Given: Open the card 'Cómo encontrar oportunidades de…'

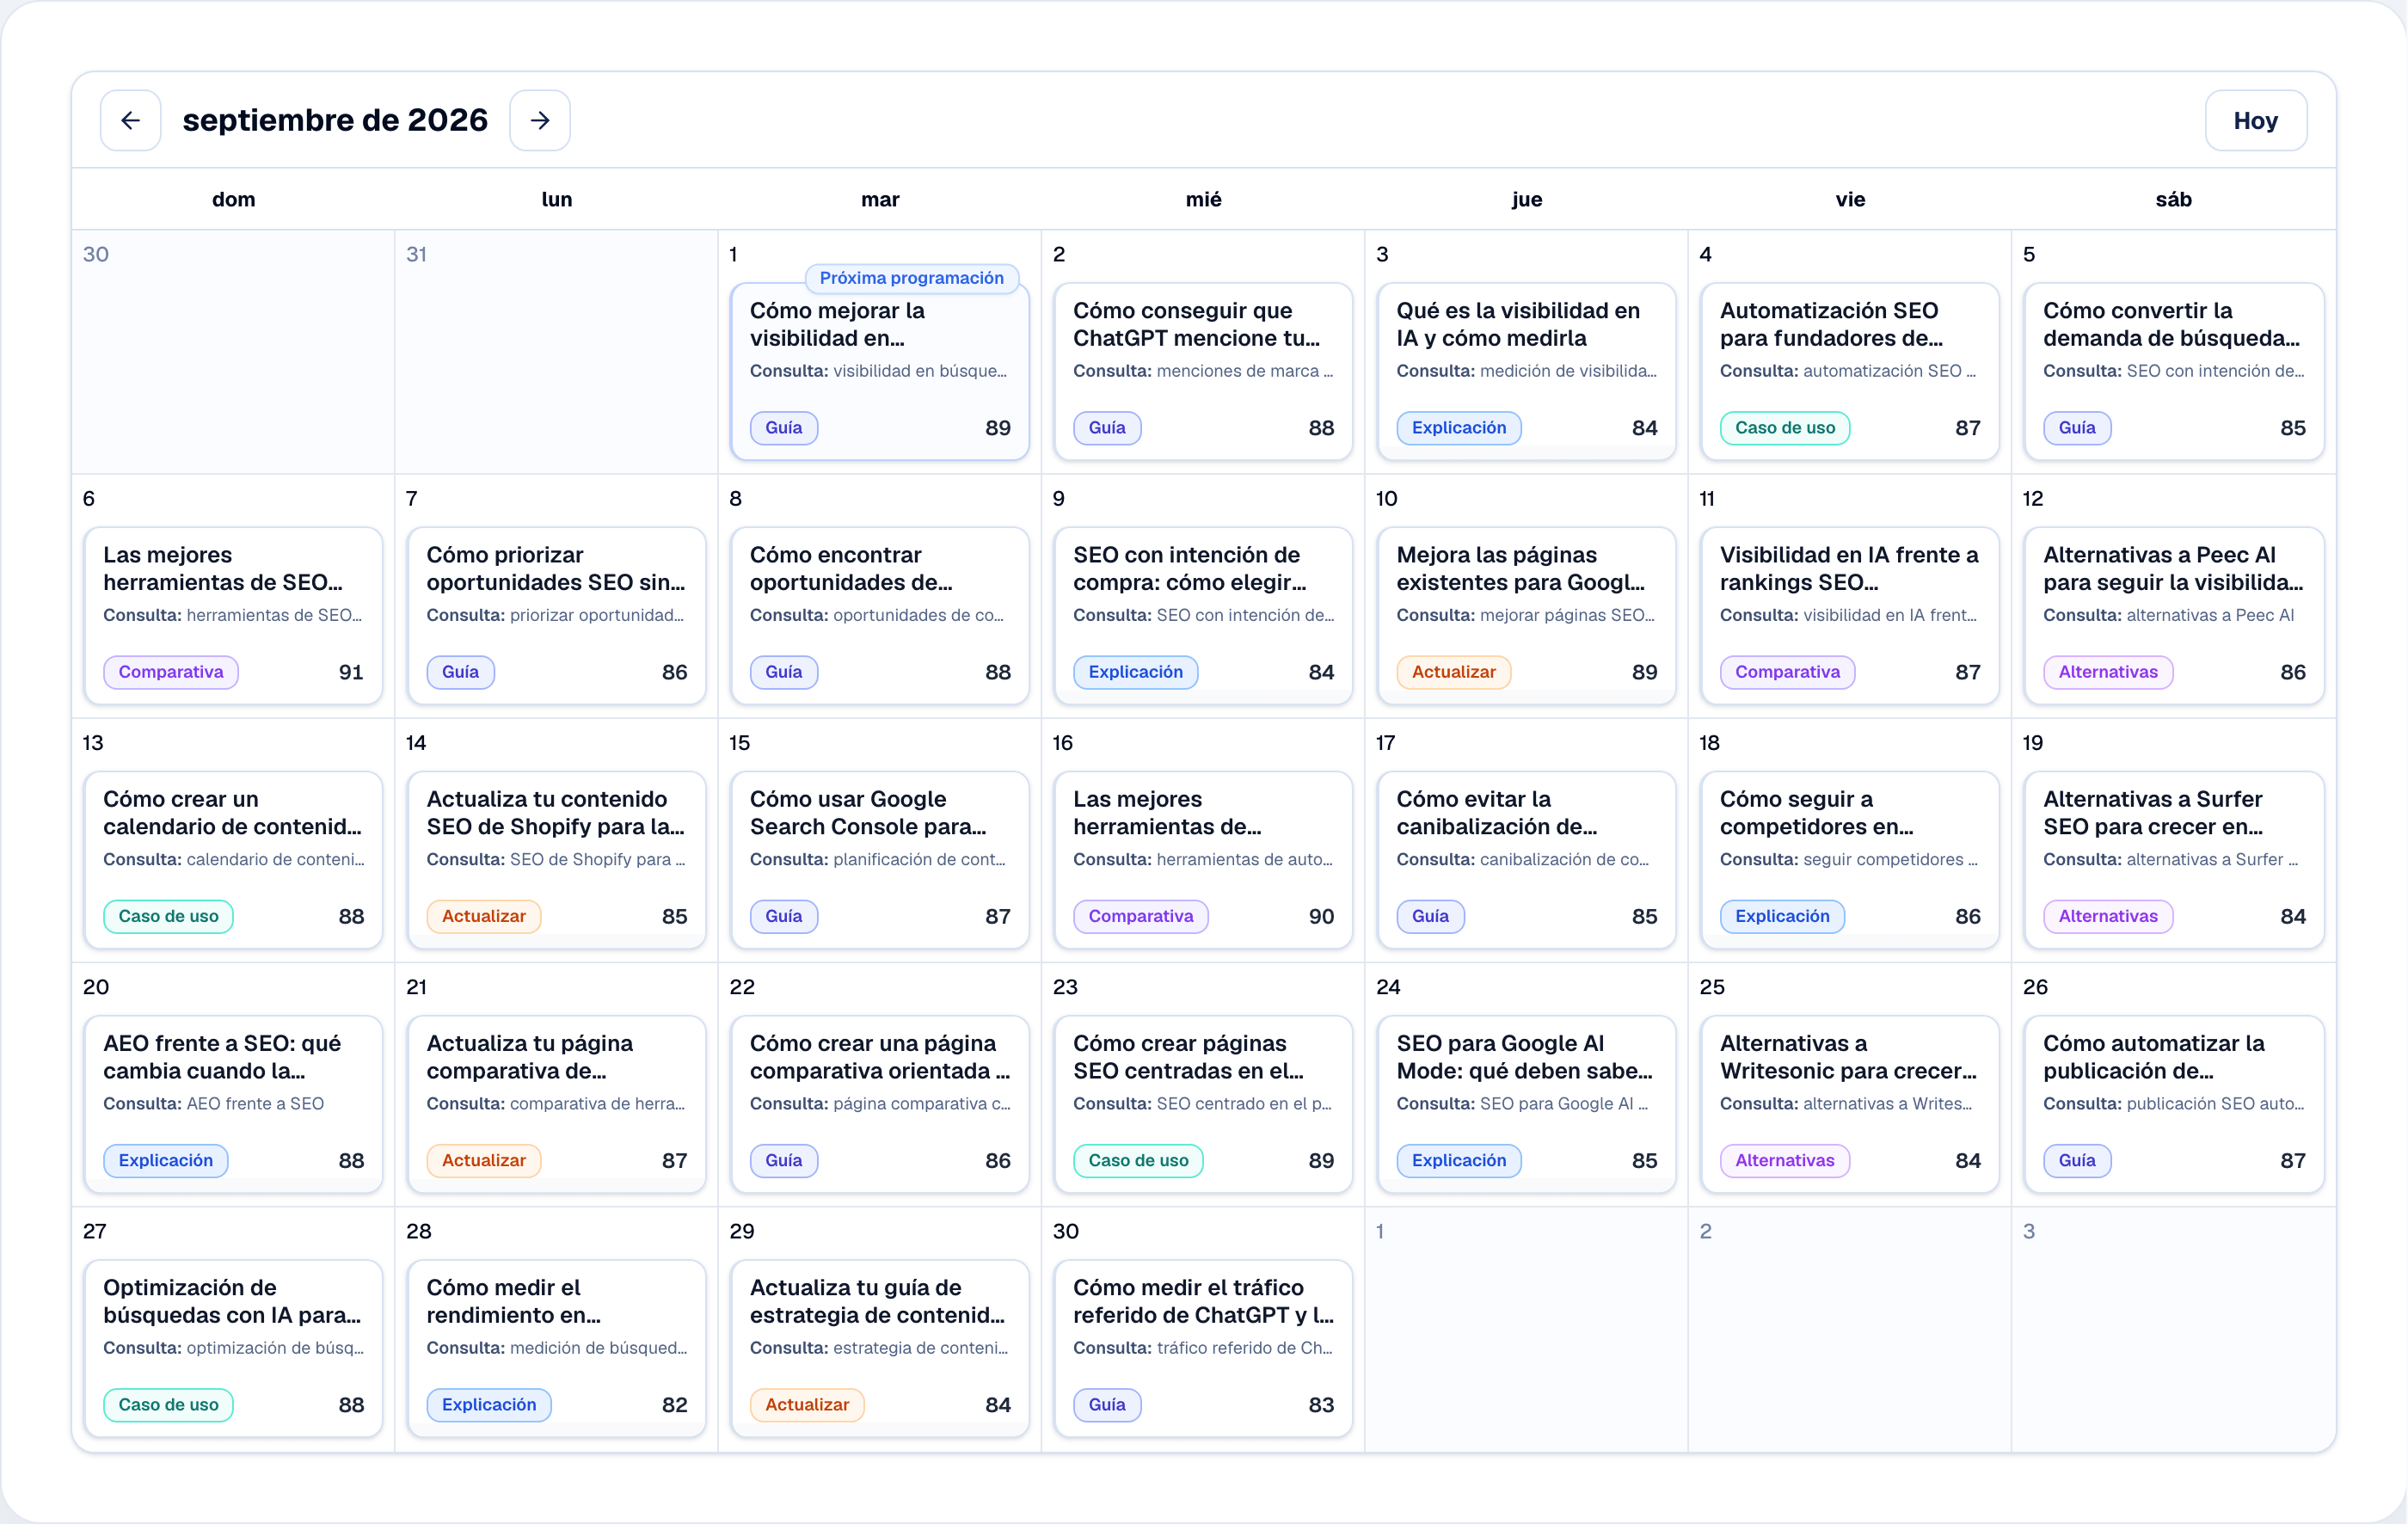Looking at the screenshot, I should 879,615.
